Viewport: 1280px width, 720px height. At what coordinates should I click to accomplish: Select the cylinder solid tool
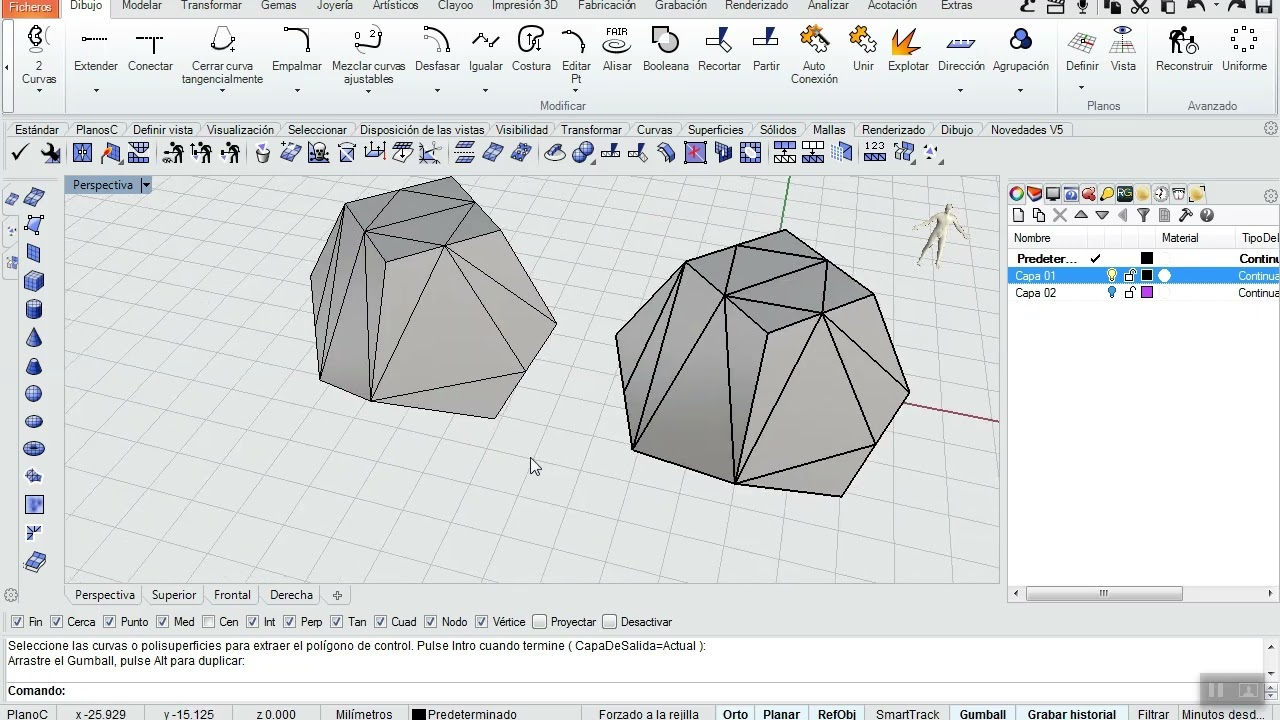[x=34, y=309]
